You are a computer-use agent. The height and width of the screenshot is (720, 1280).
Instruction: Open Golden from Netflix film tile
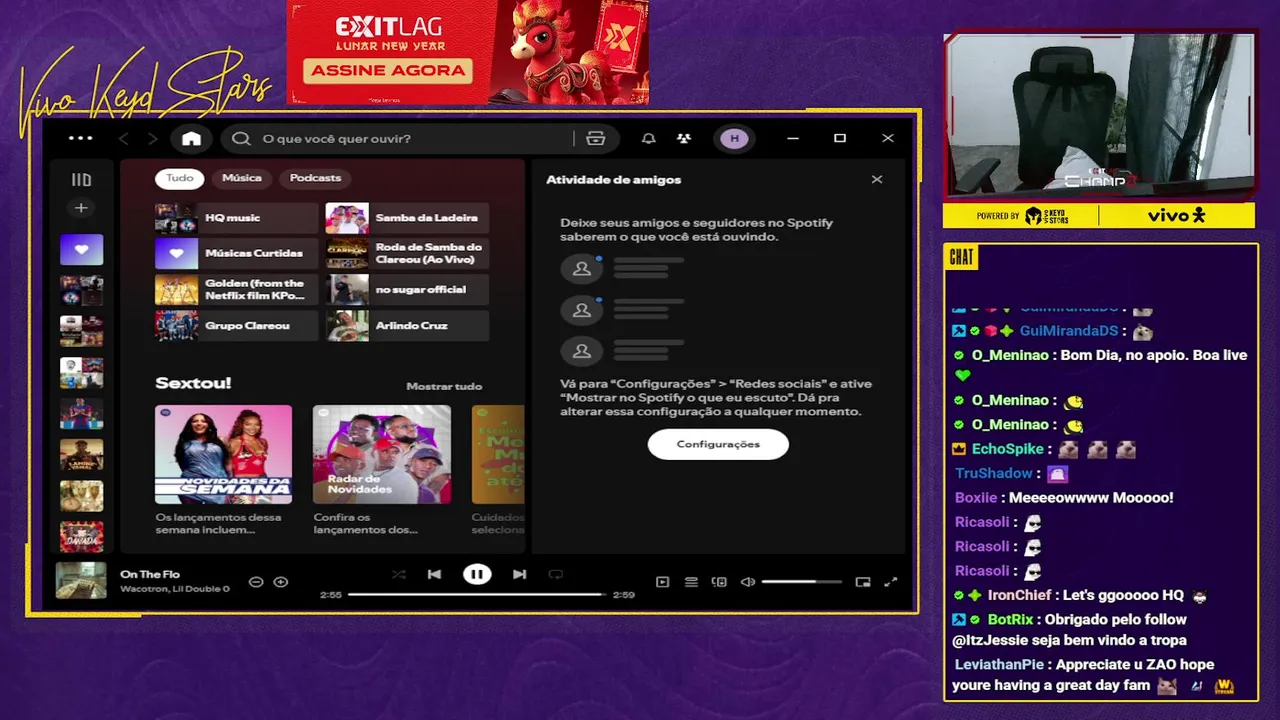[236, 290]
